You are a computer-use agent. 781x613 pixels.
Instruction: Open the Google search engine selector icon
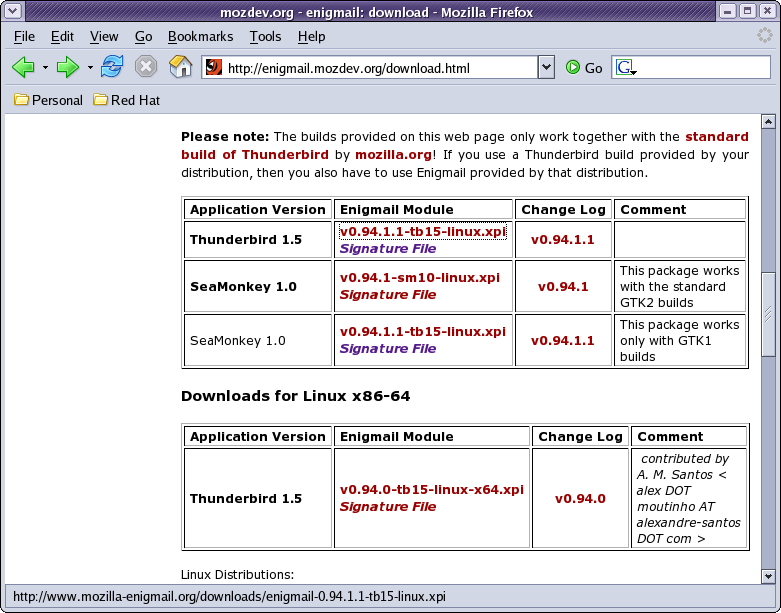point(626,67)
